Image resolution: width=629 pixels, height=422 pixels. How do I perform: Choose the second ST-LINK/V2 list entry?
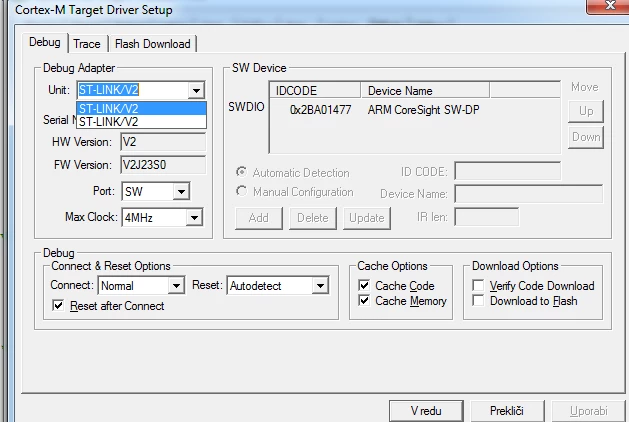pos(142,122)
